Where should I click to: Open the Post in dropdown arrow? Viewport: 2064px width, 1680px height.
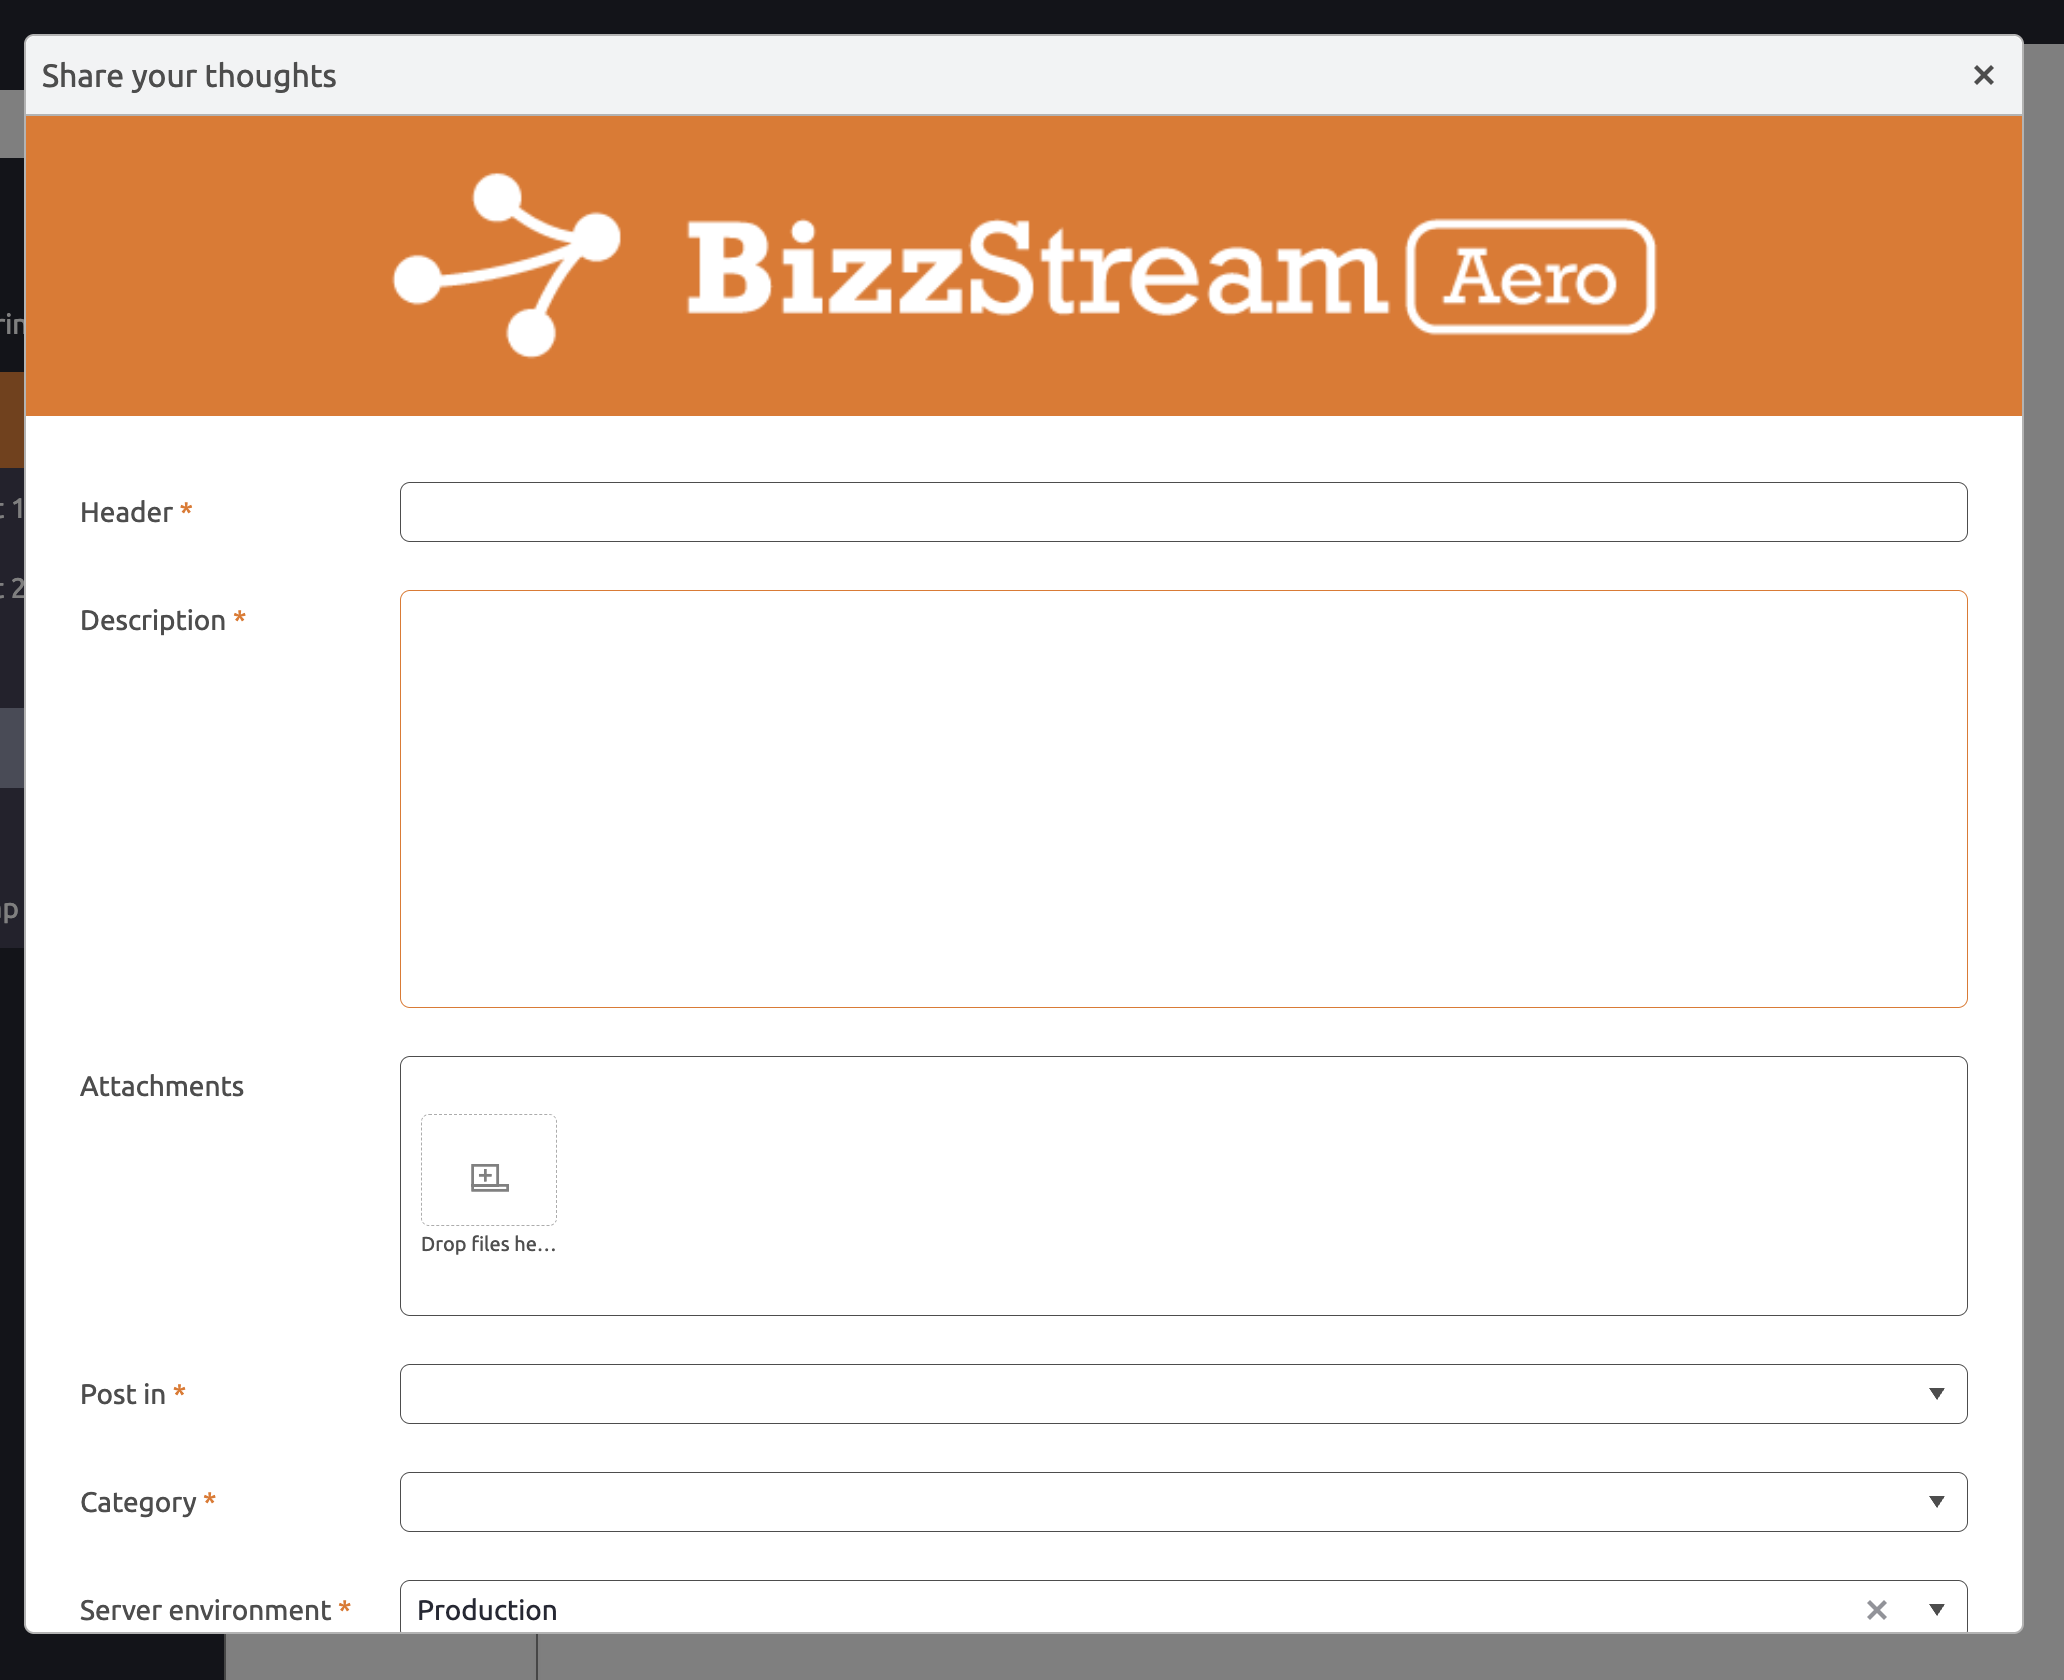(1936, 1394)
